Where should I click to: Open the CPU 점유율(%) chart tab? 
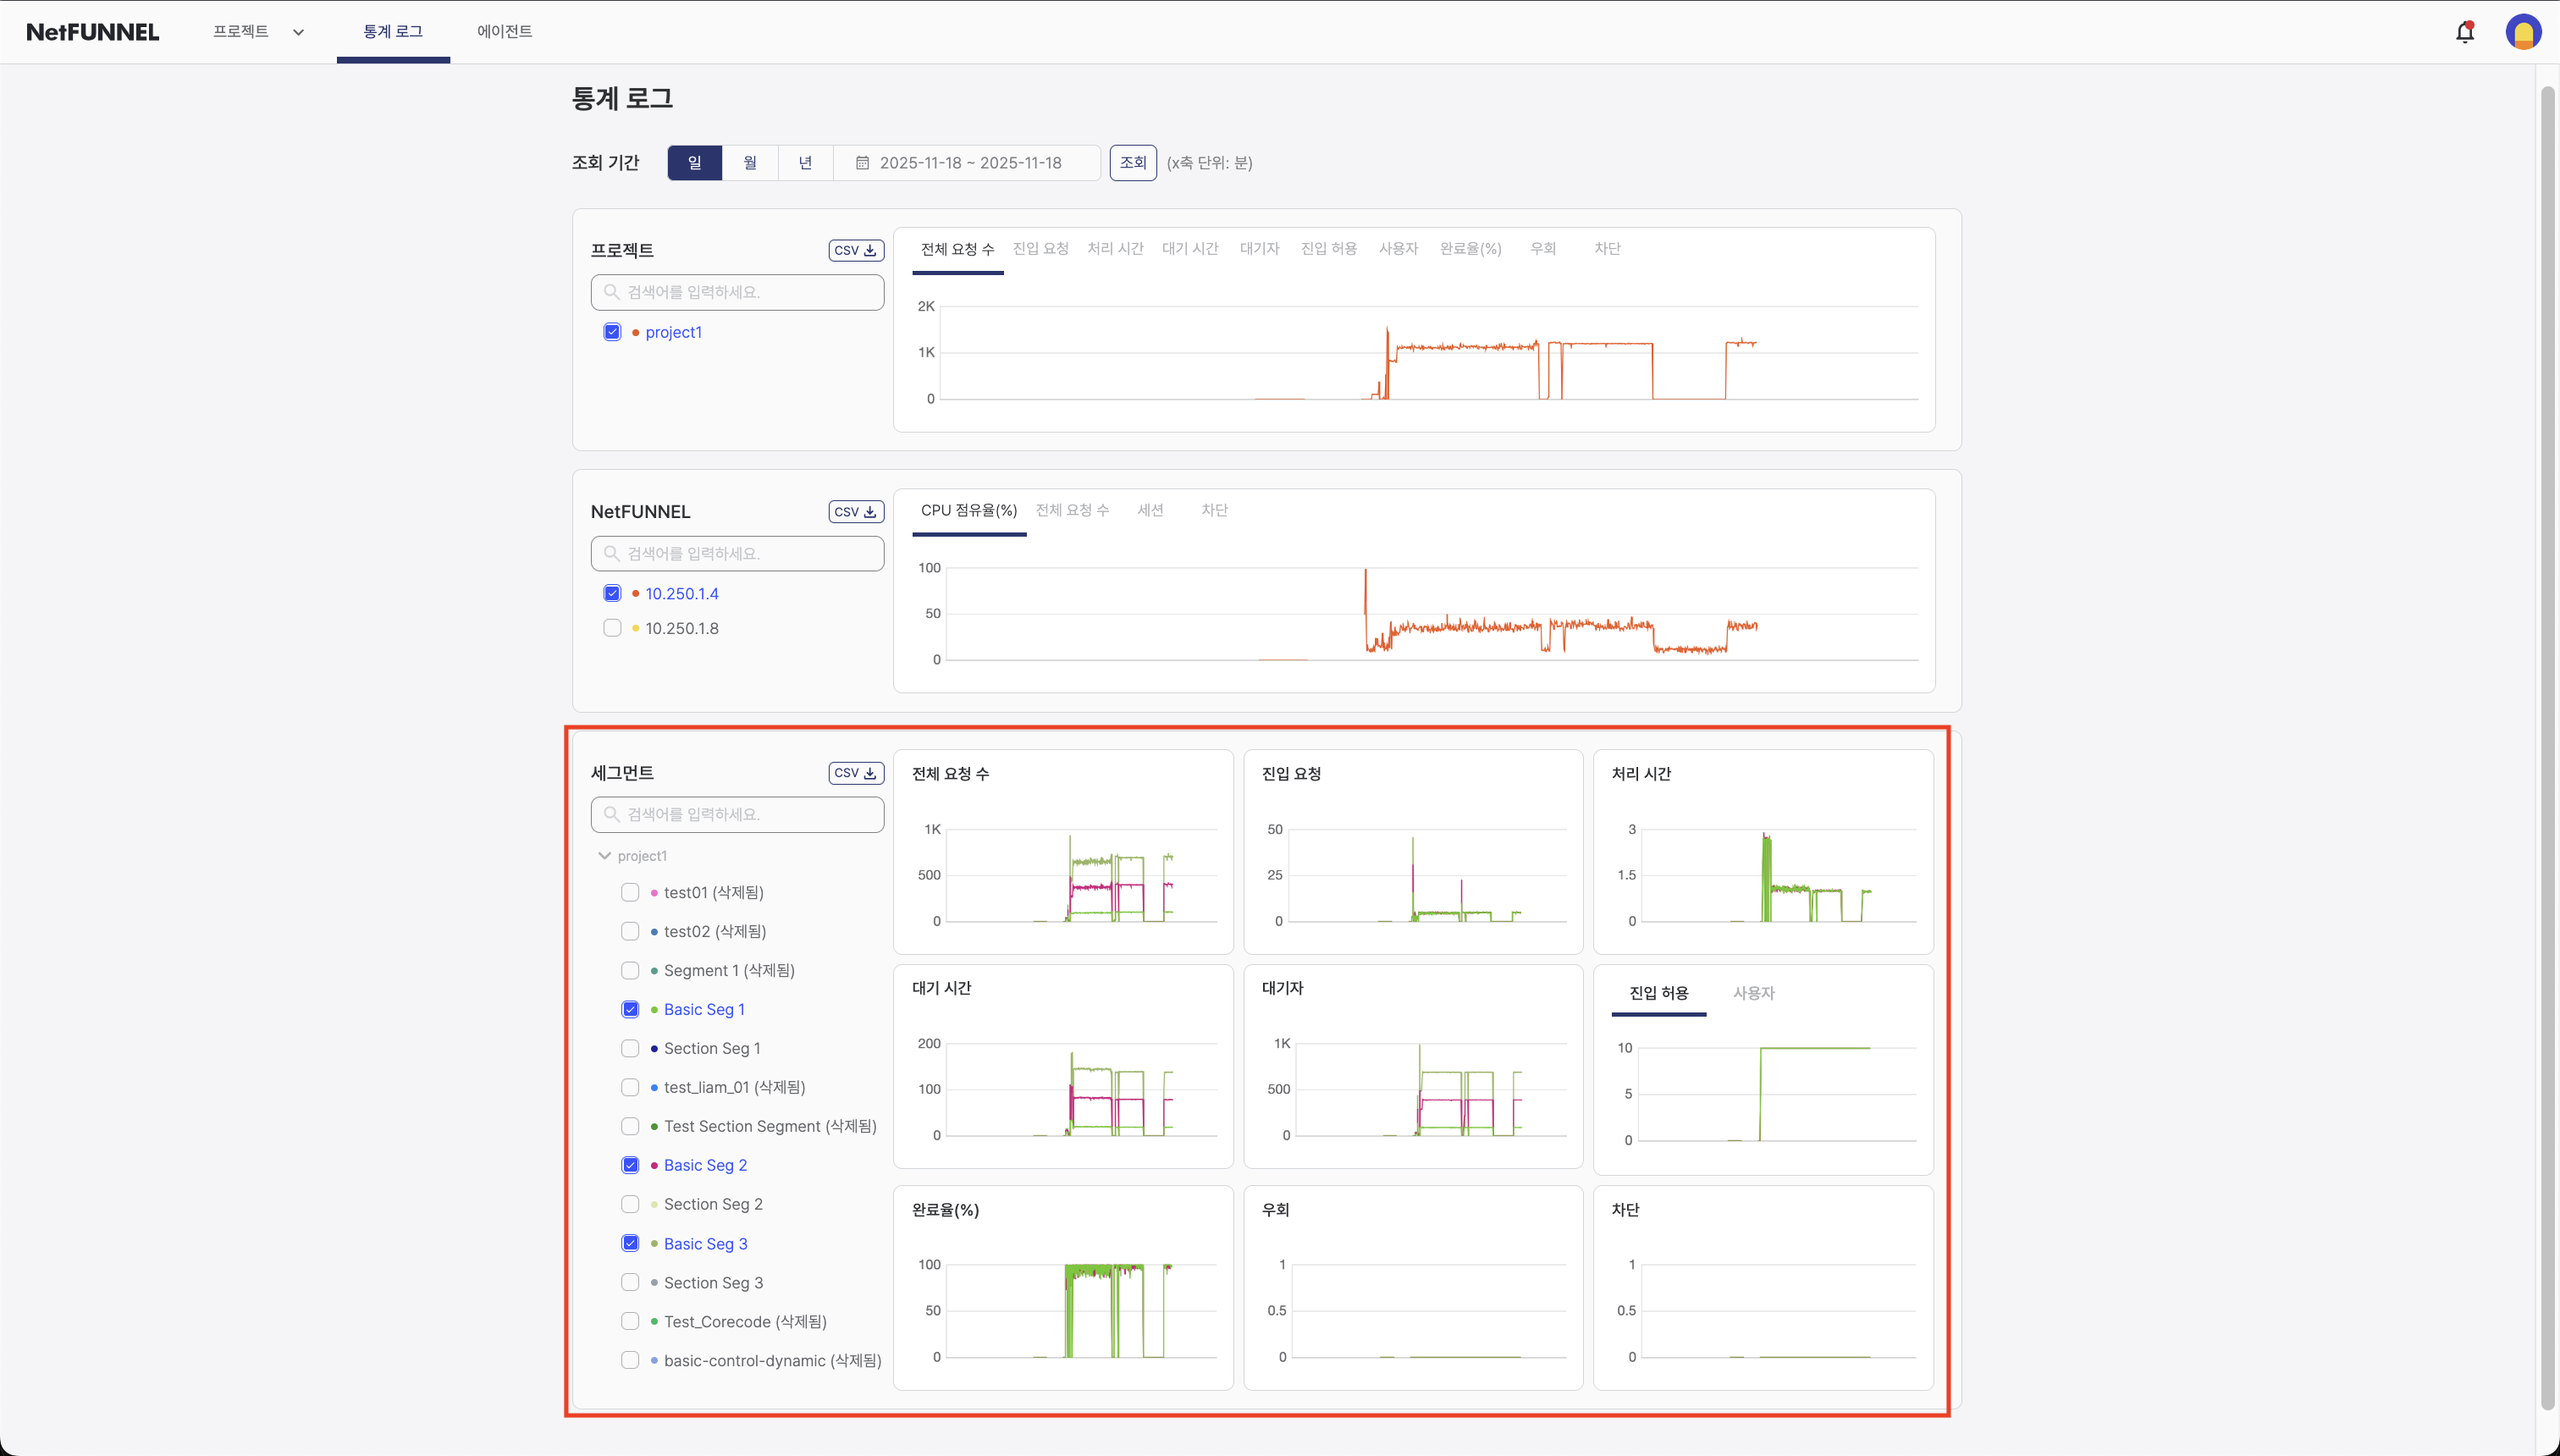click(x=969, y=510)
